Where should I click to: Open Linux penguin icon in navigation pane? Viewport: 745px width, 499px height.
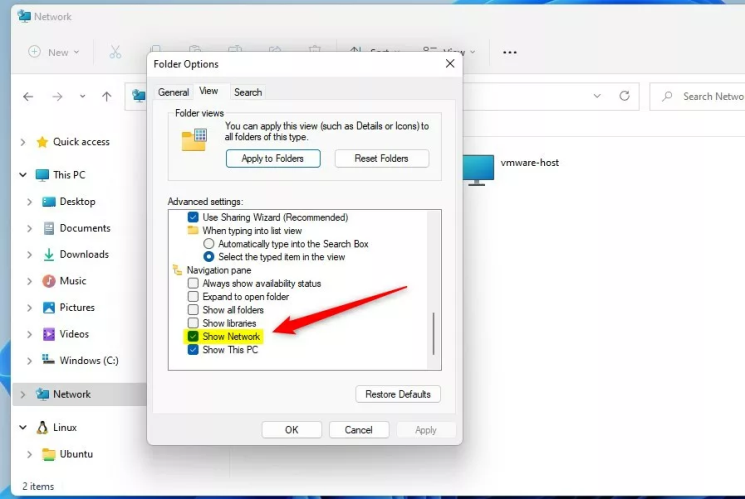[x=42, y=427]
